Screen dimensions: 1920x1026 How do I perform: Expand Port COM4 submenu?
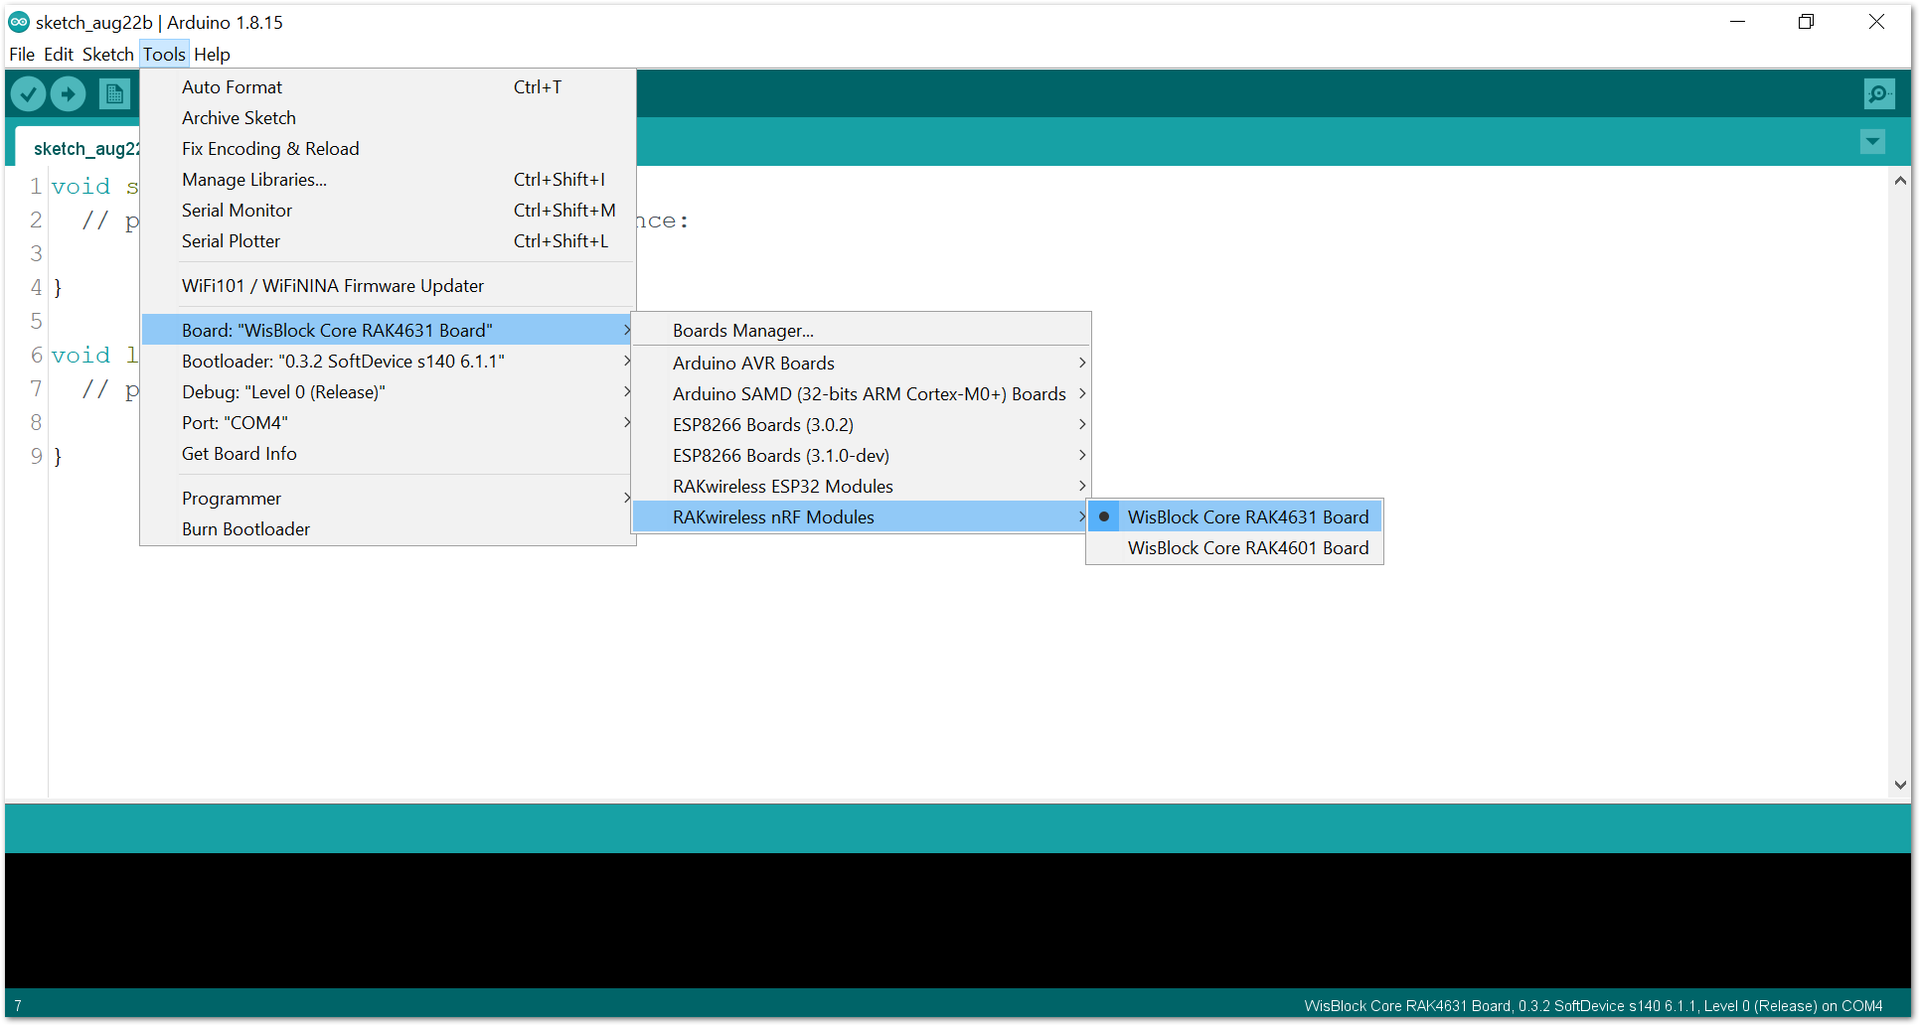point(388,423)
